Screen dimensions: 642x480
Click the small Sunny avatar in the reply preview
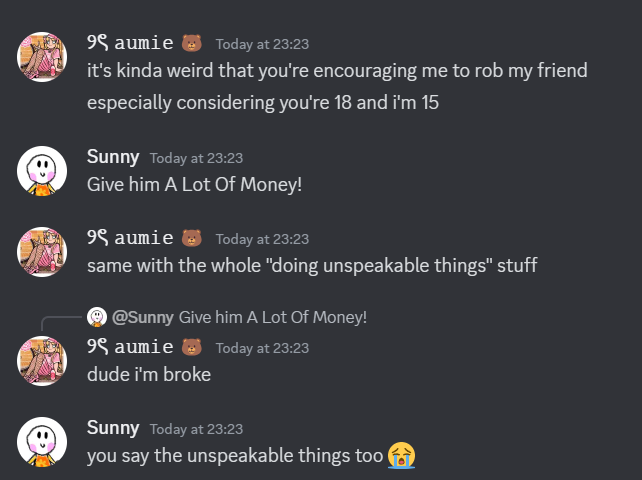[x=97, y=317]
